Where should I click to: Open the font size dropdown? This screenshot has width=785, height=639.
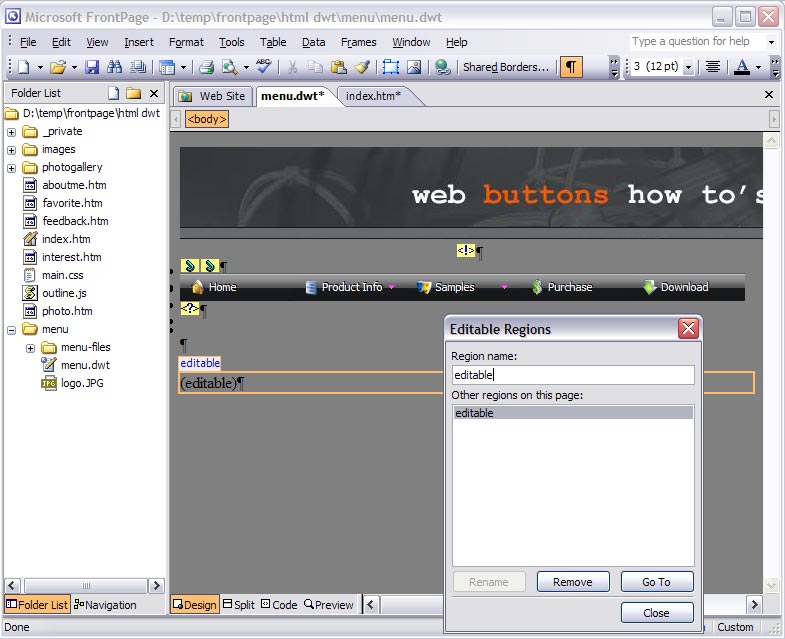(688, 68)
